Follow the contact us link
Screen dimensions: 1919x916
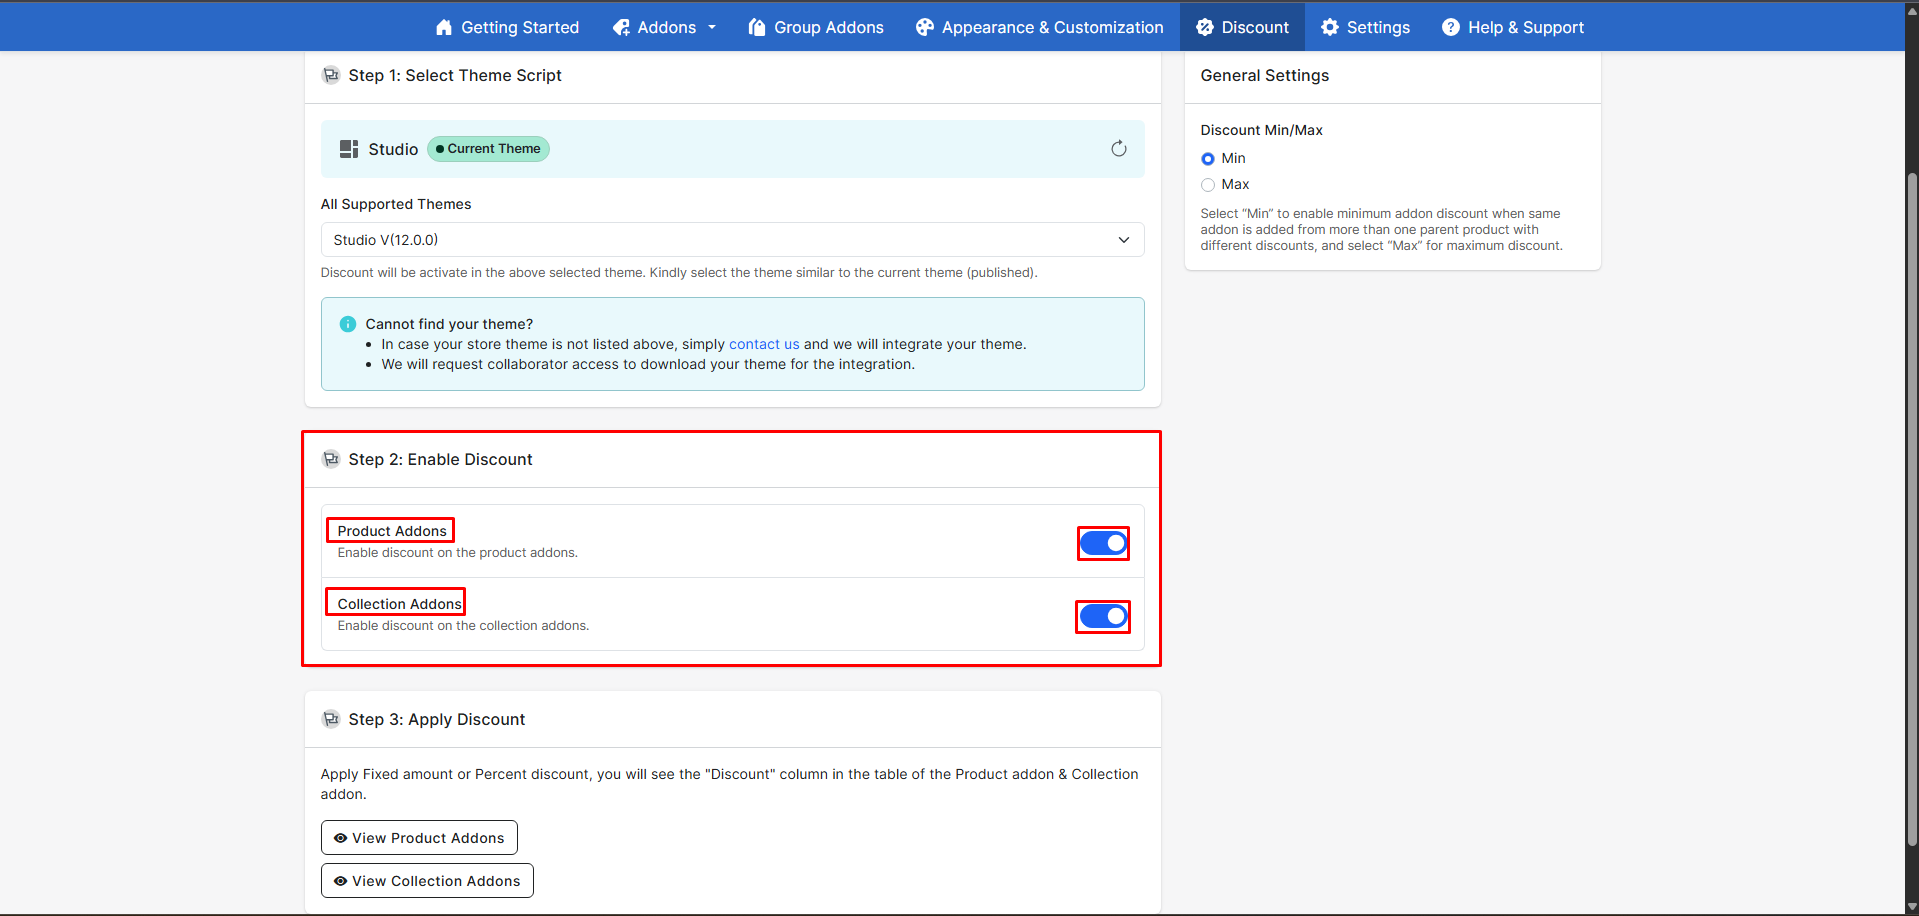[764, 344]
